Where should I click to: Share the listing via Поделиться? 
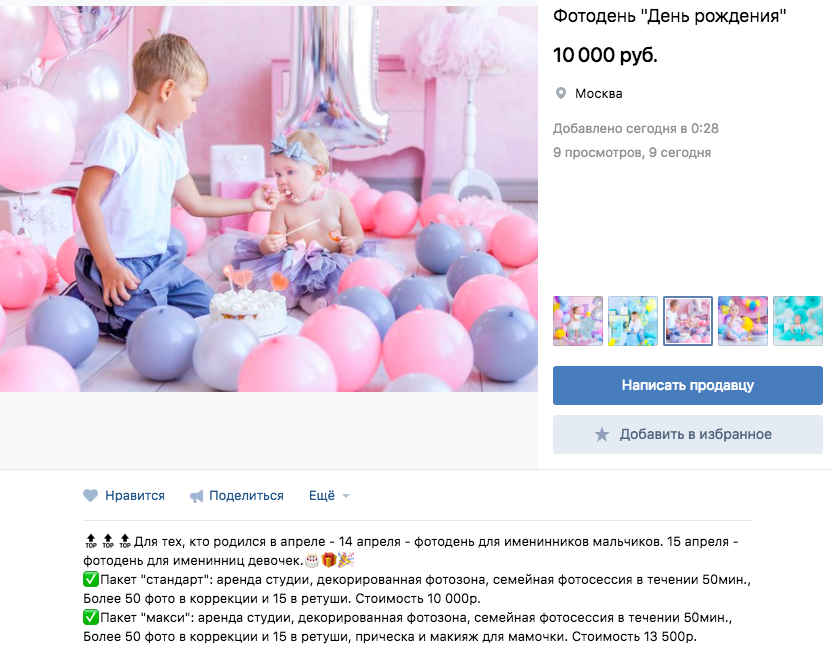(237, 496)
